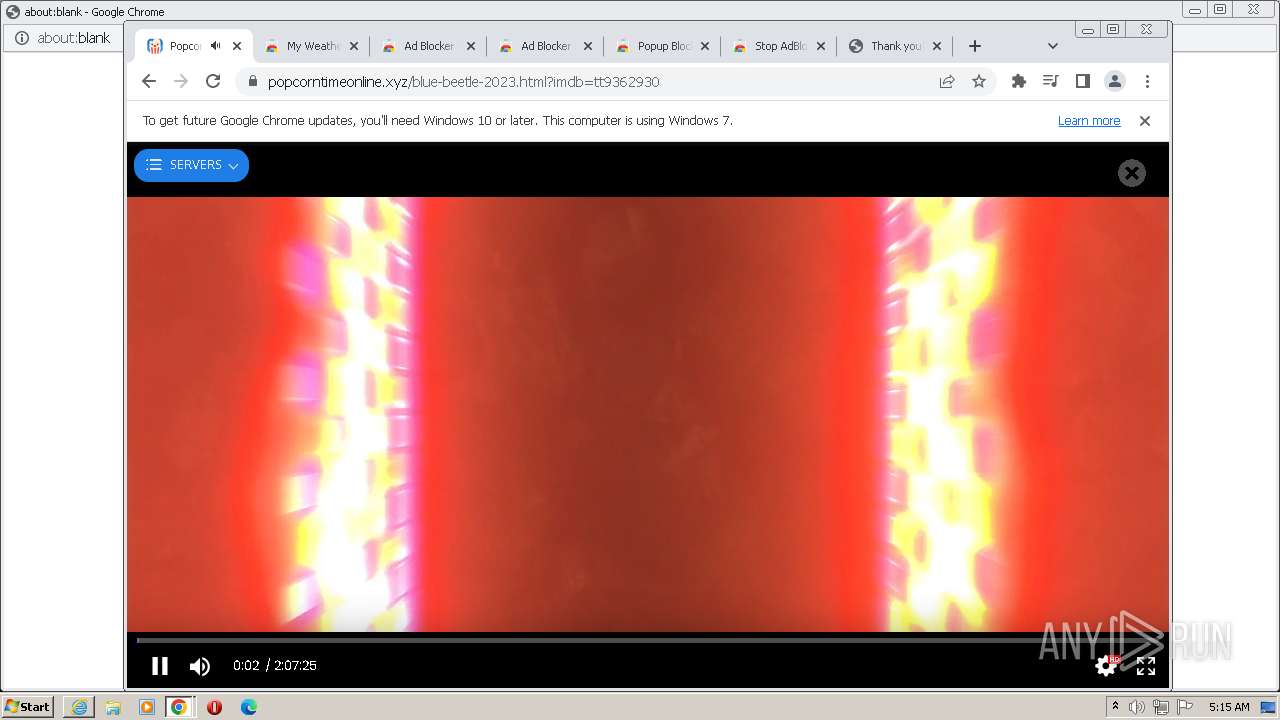Go back to previous page

(x=149, y=82)
